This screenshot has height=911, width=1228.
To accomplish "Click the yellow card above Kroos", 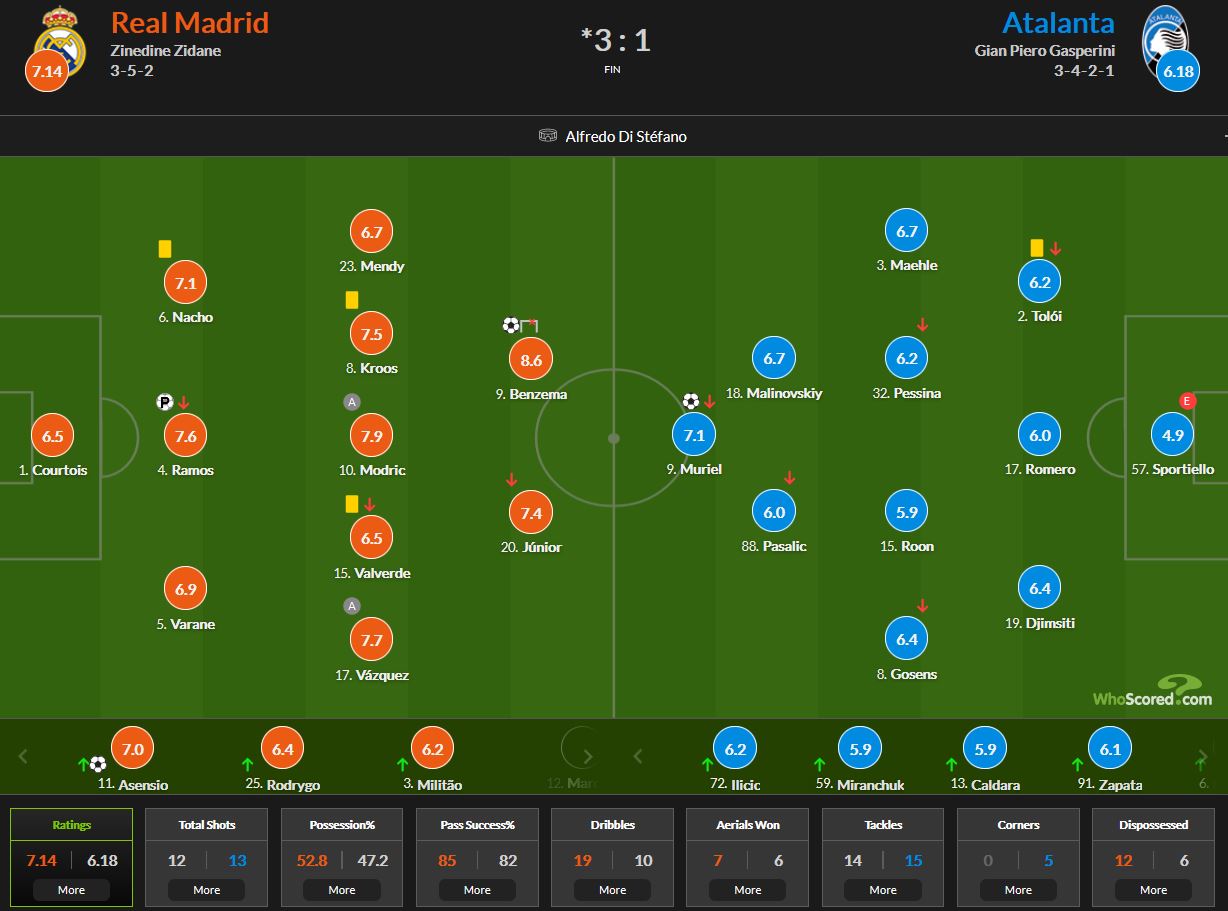I will [x=352, y=300].
